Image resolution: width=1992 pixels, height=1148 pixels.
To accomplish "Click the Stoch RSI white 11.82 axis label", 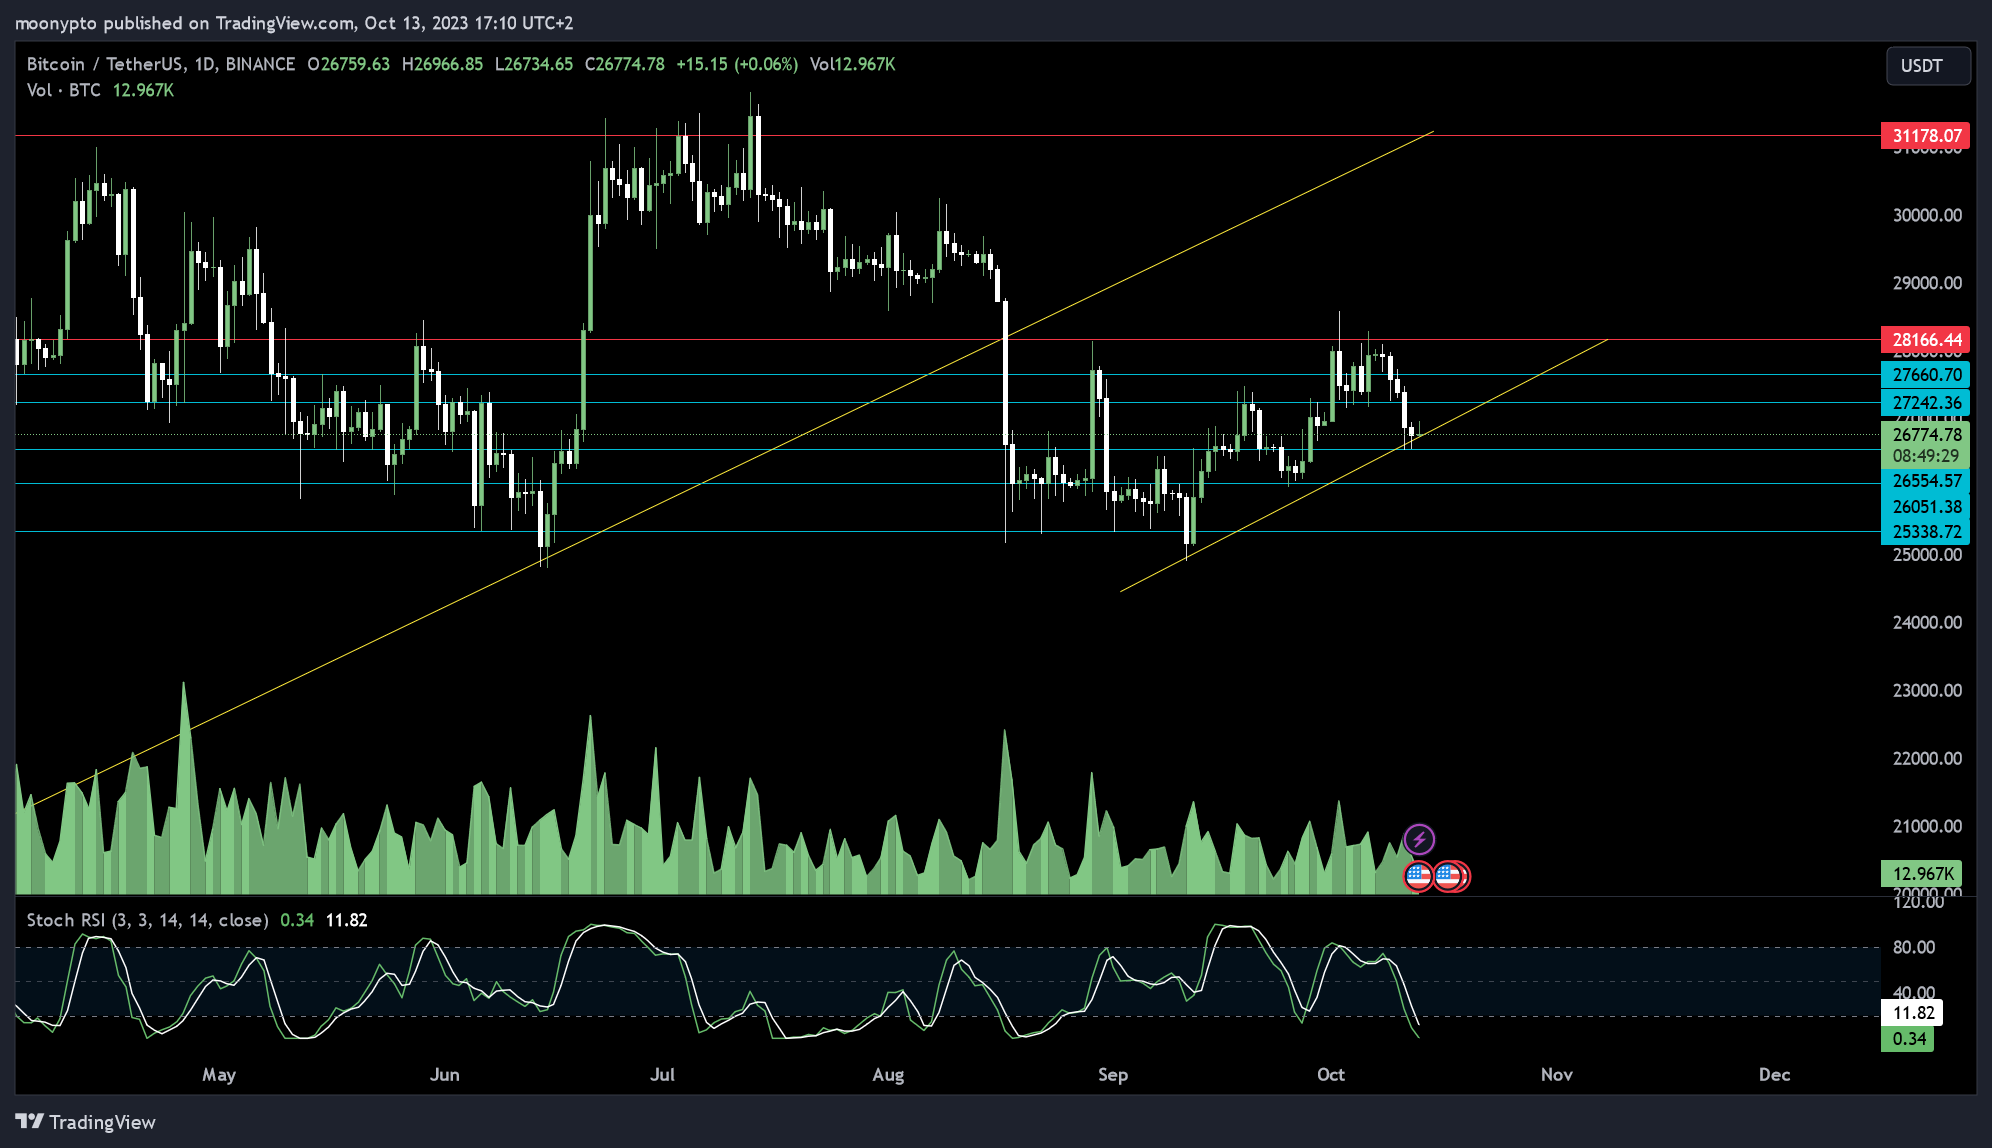I will pos(1912,1013).
